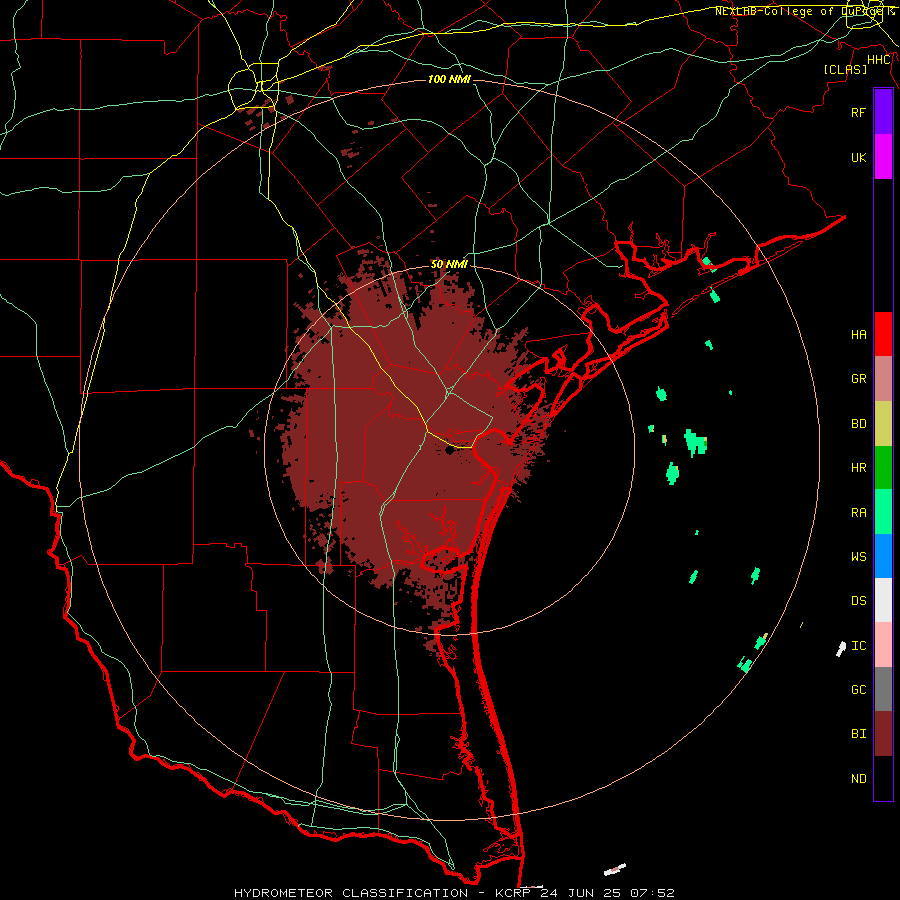Click the GR legend label

click(x=858, y=379)
